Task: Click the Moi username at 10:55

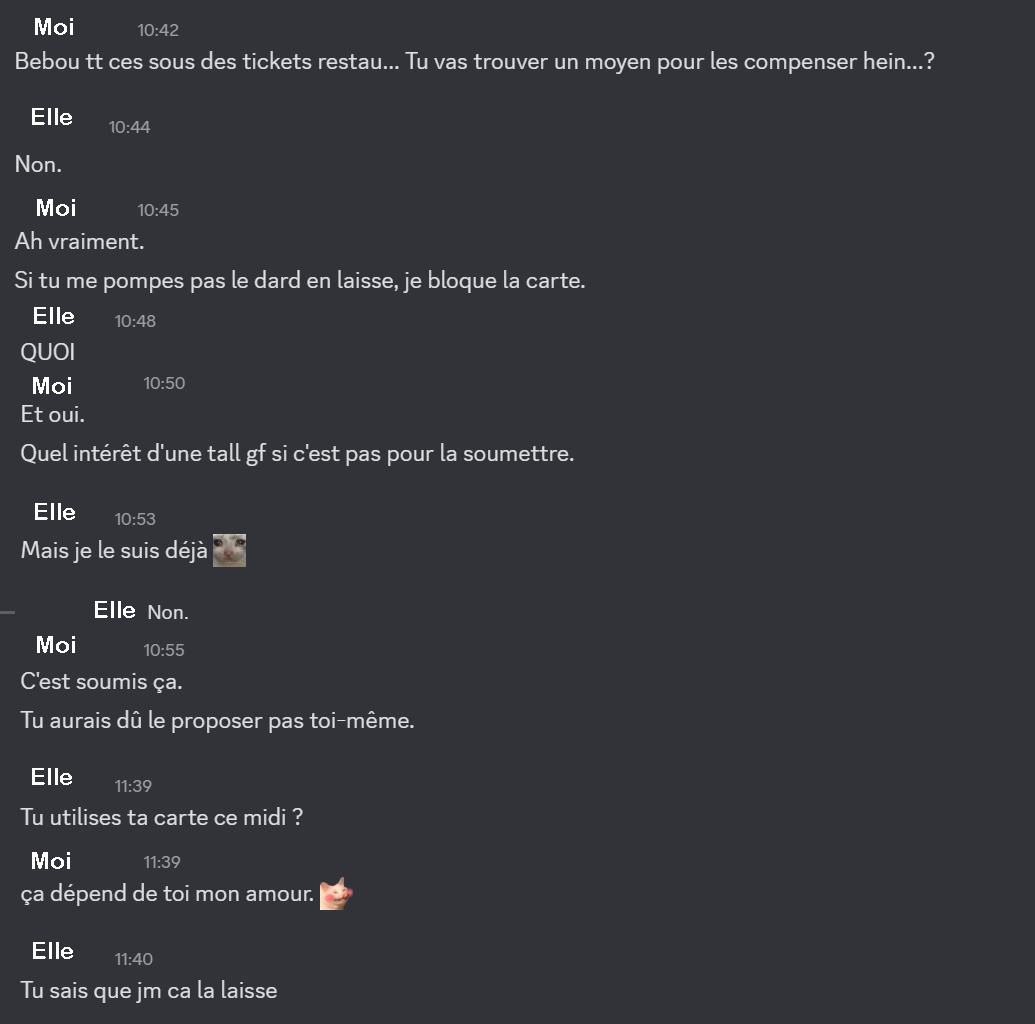Action: tap(56, 645)
